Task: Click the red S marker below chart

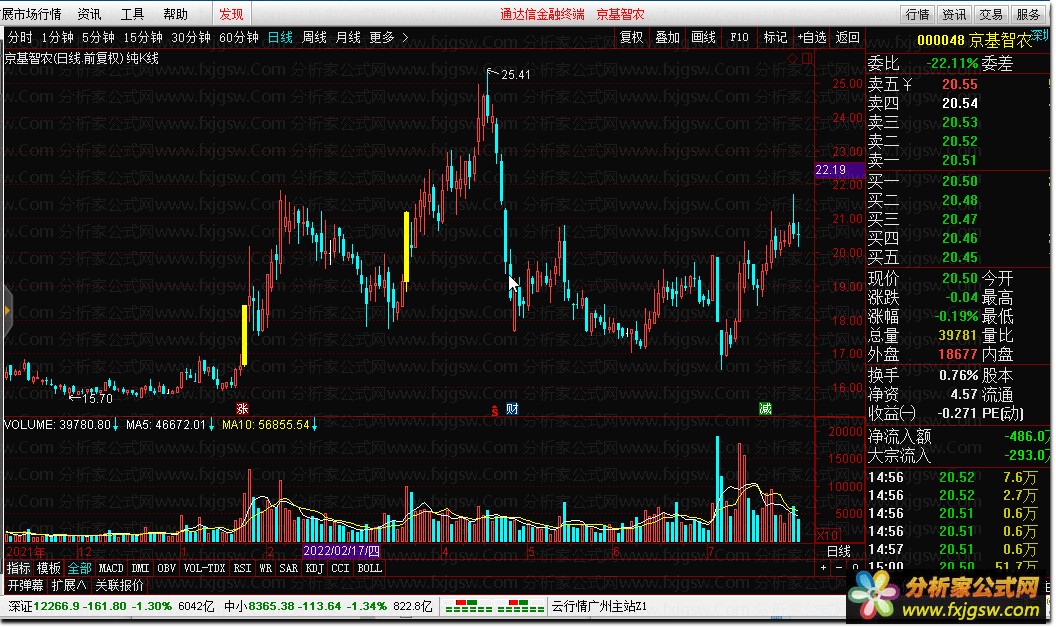Action: (x=495, y=411)
